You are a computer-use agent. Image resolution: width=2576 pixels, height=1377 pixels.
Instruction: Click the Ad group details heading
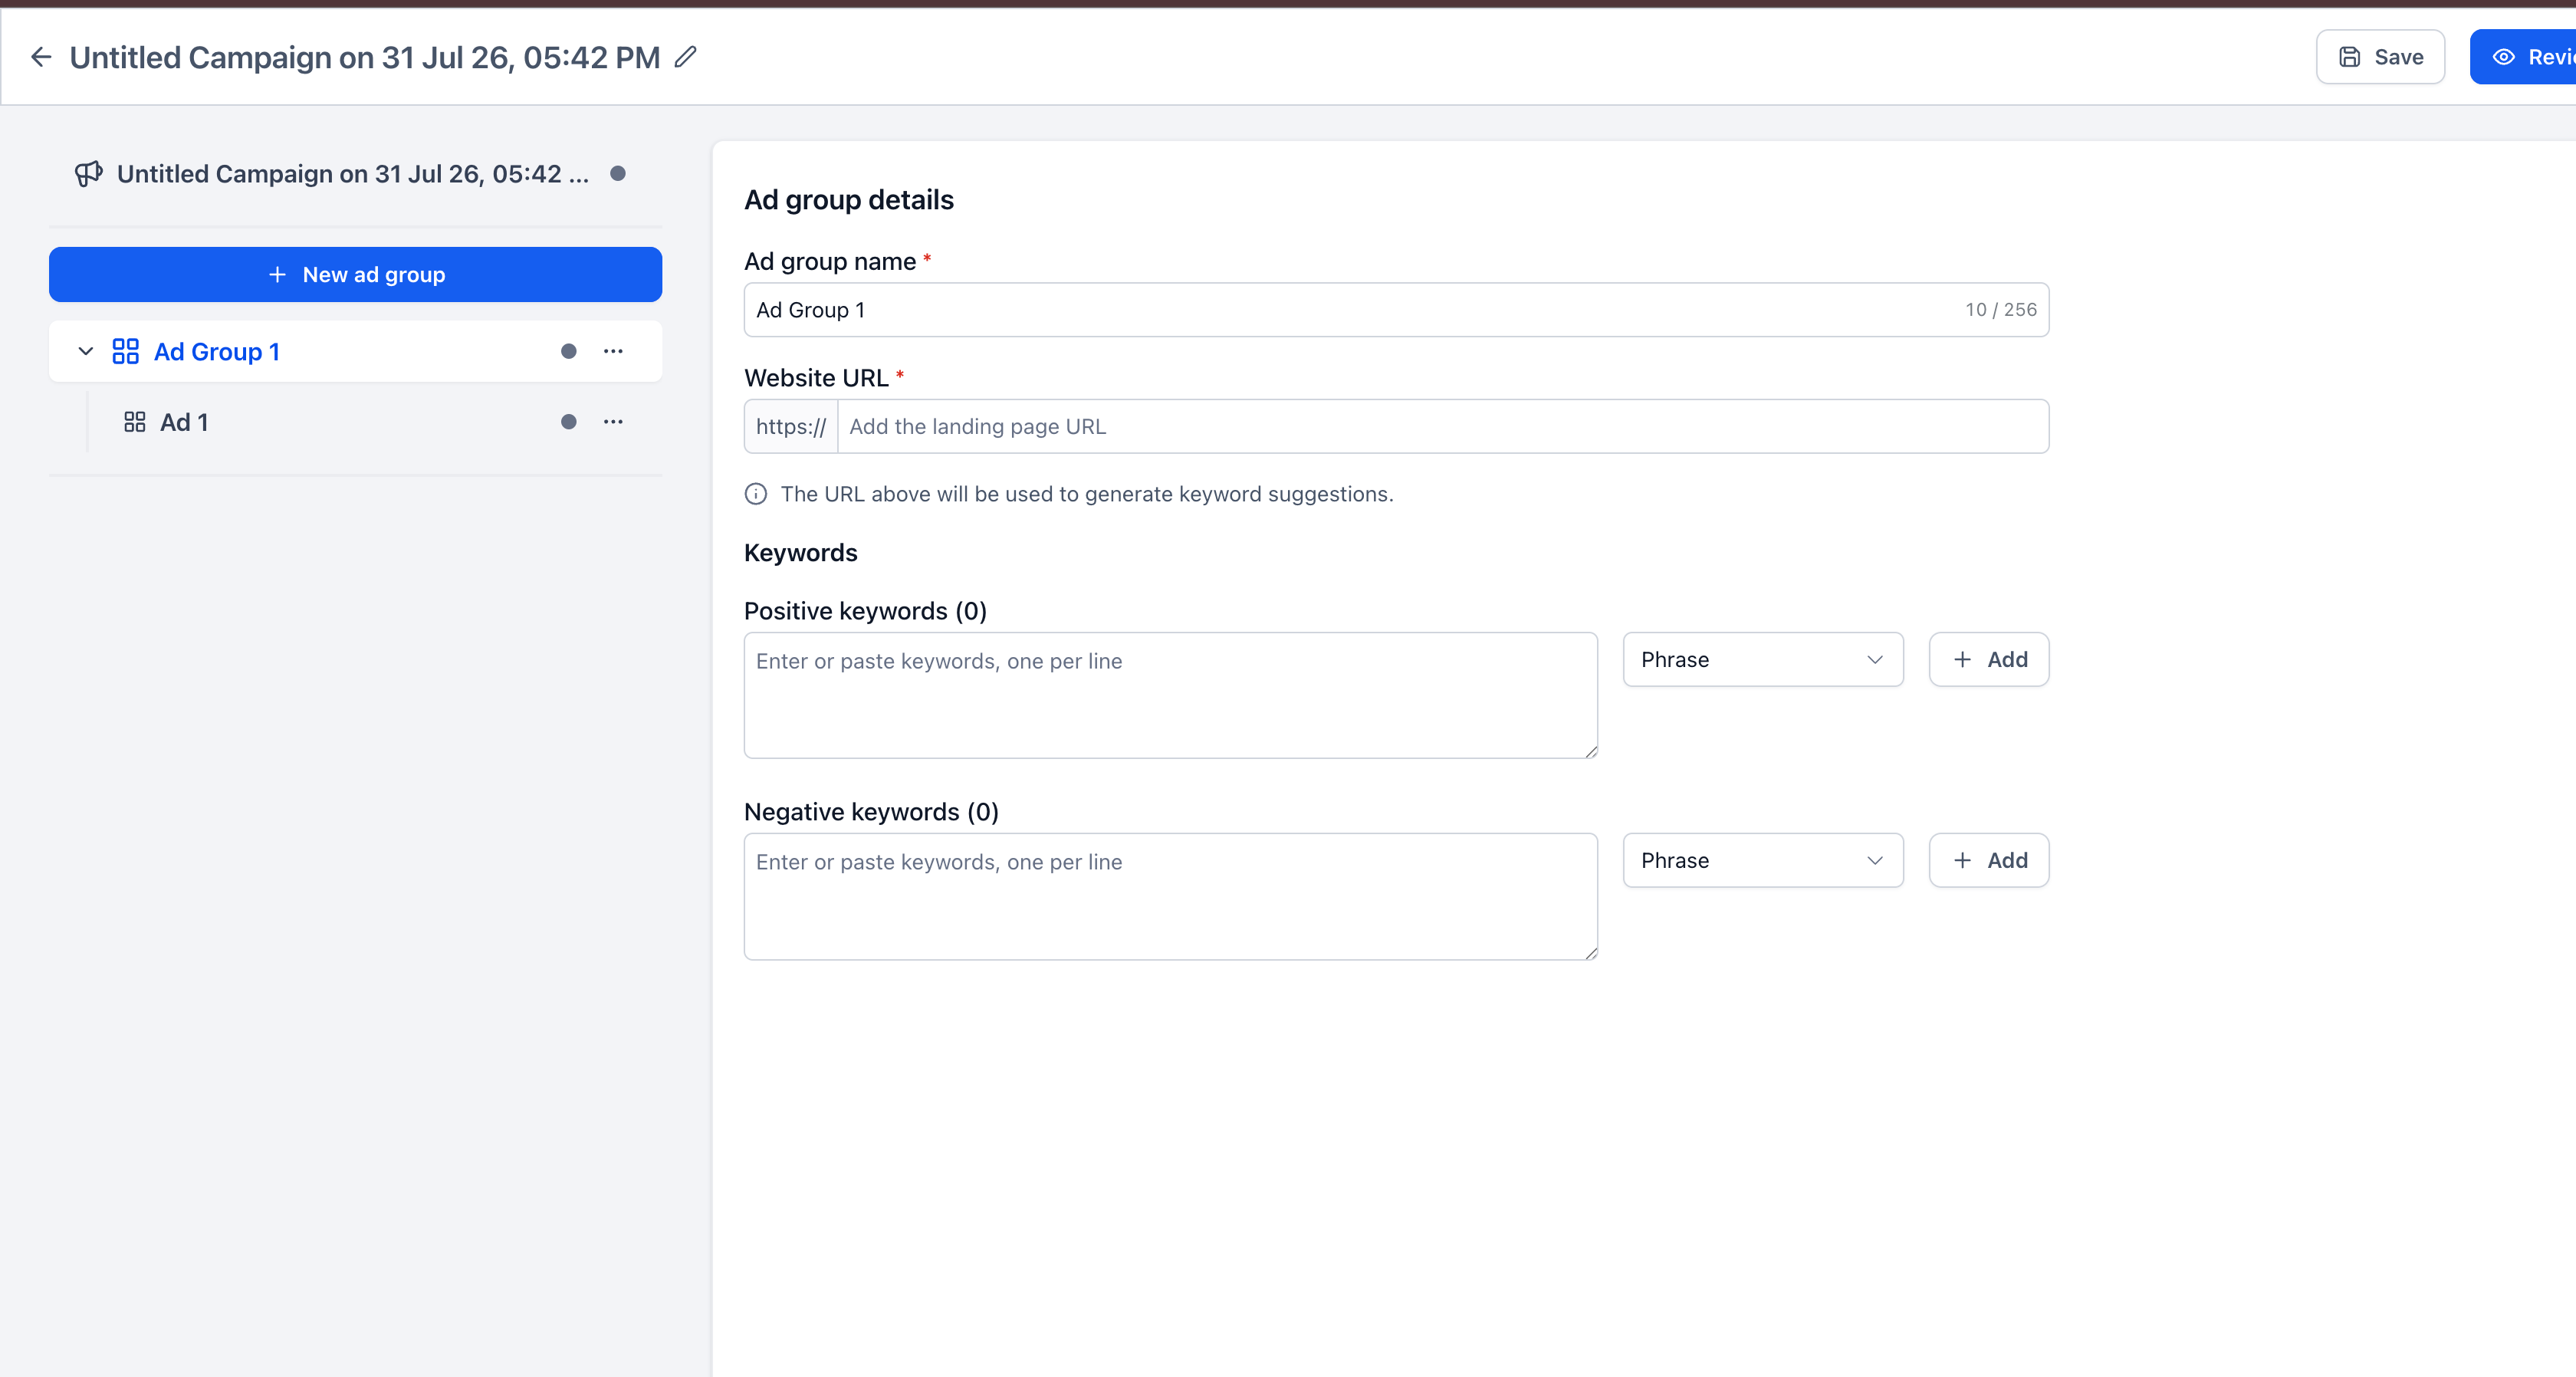[849, 200]
